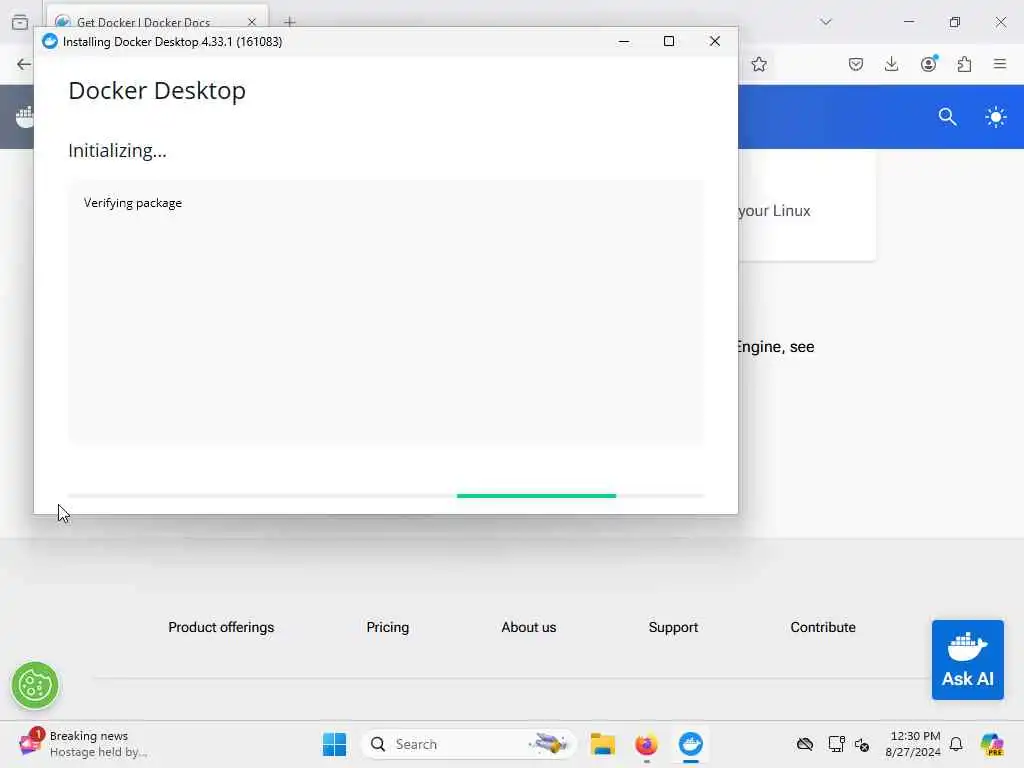The height and width of the screenshot is (768, 1024).
Task: Click the muted volume tray icon
Action: coord(861,744)
